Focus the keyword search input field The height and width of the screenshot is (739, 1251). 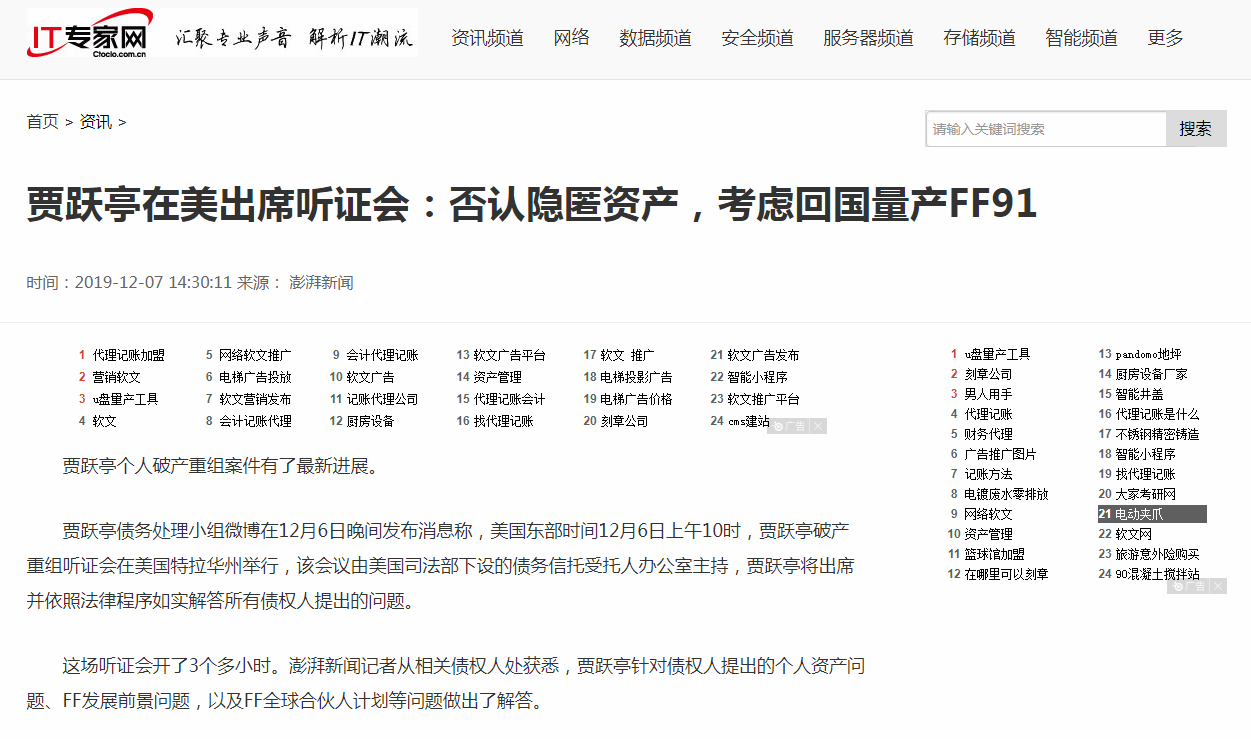click(1046, 129)
